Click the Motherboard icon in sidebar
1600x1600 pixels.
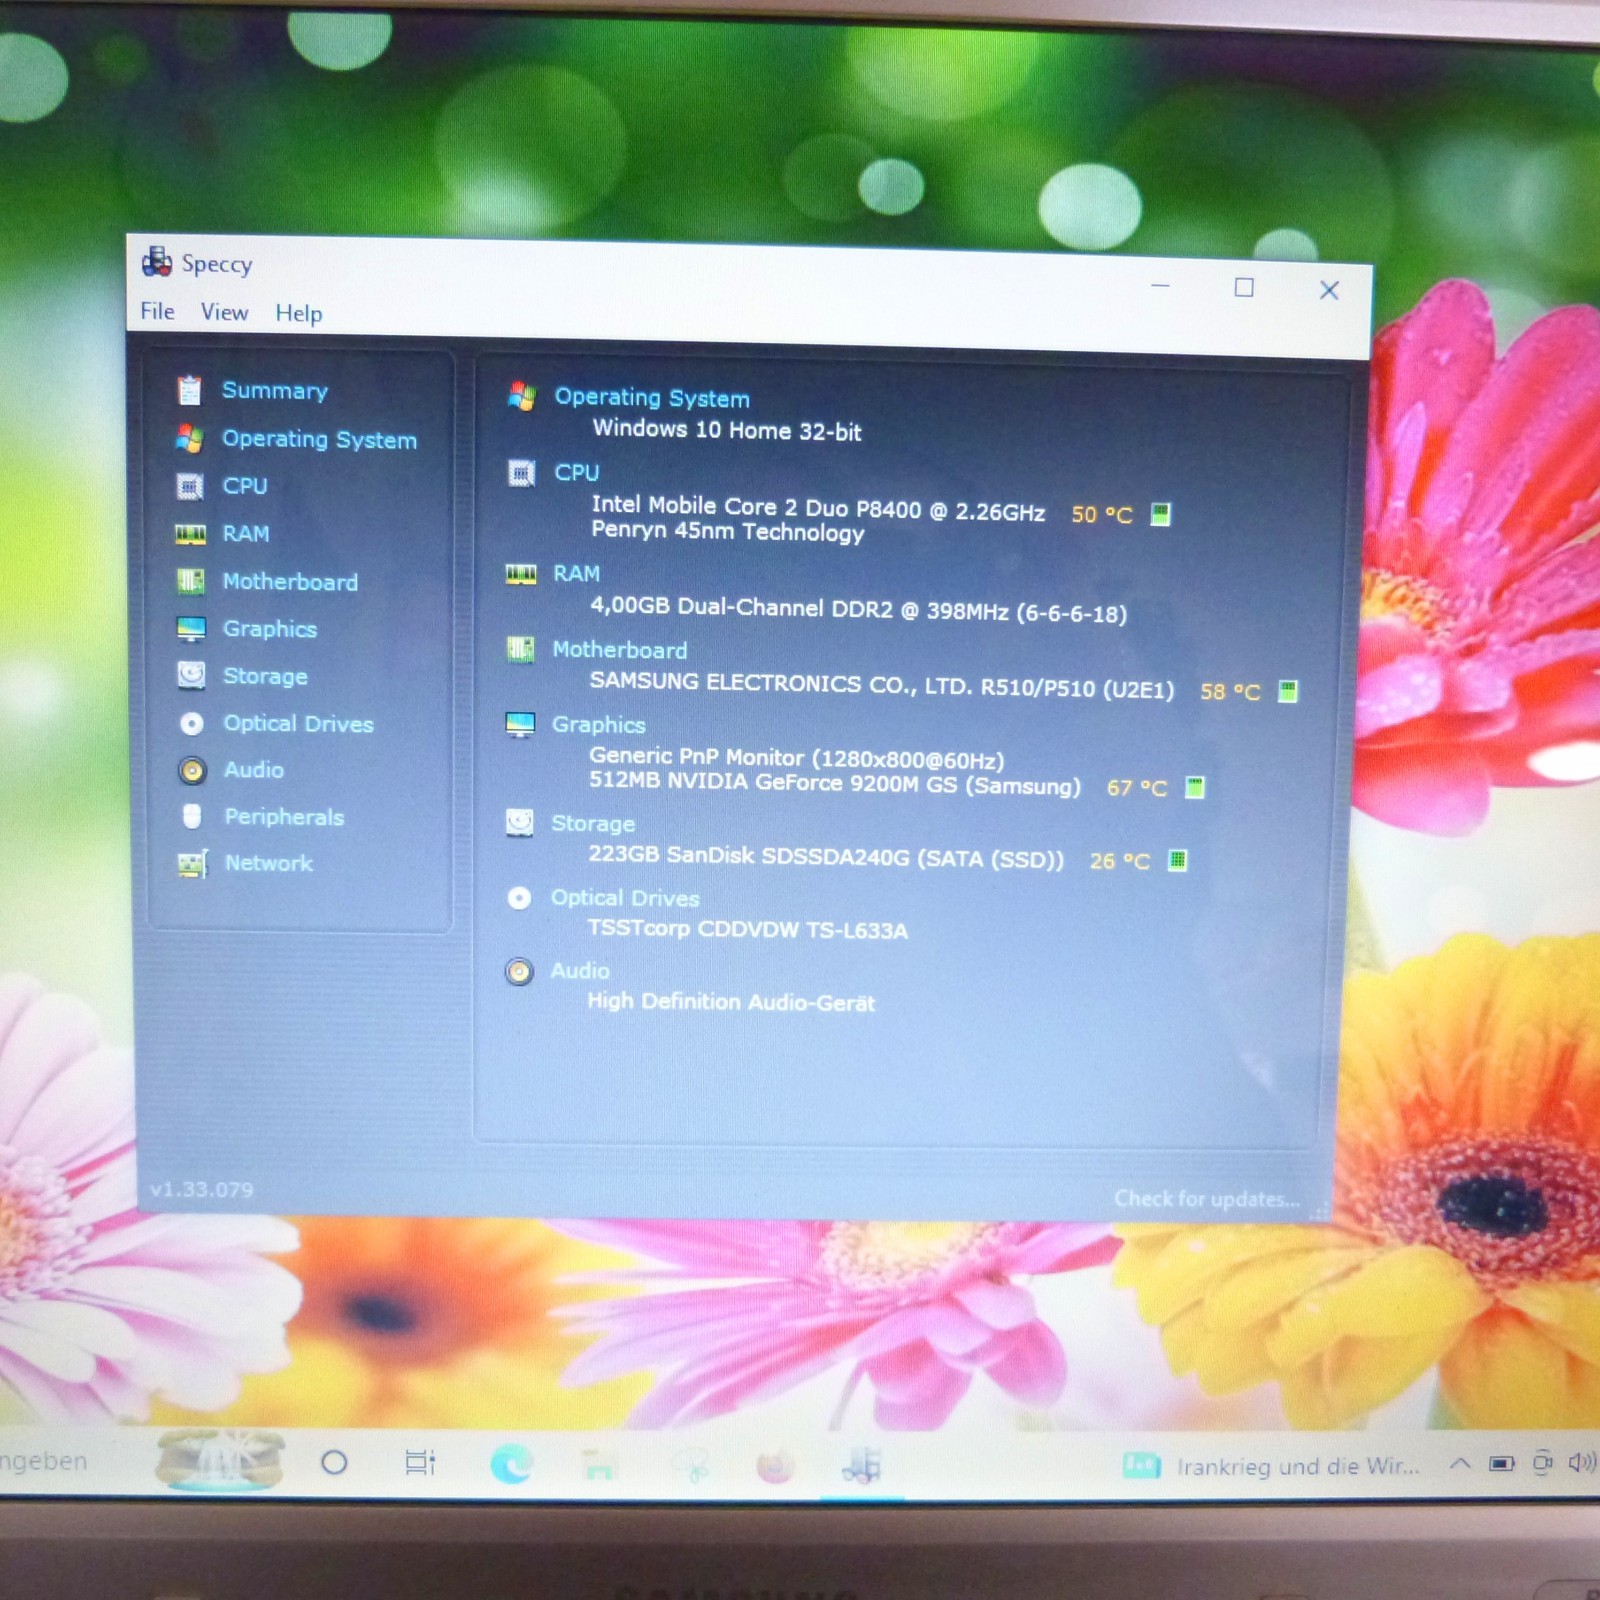tap(190, 581)
